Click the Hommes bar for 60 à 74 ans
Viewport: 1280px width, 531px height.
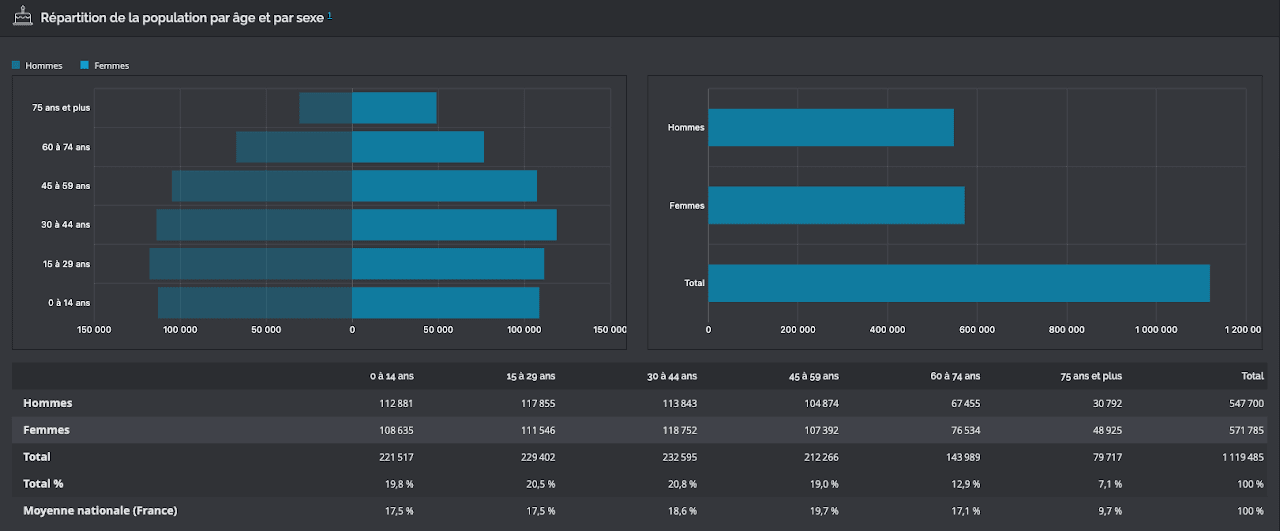point(294,147)
